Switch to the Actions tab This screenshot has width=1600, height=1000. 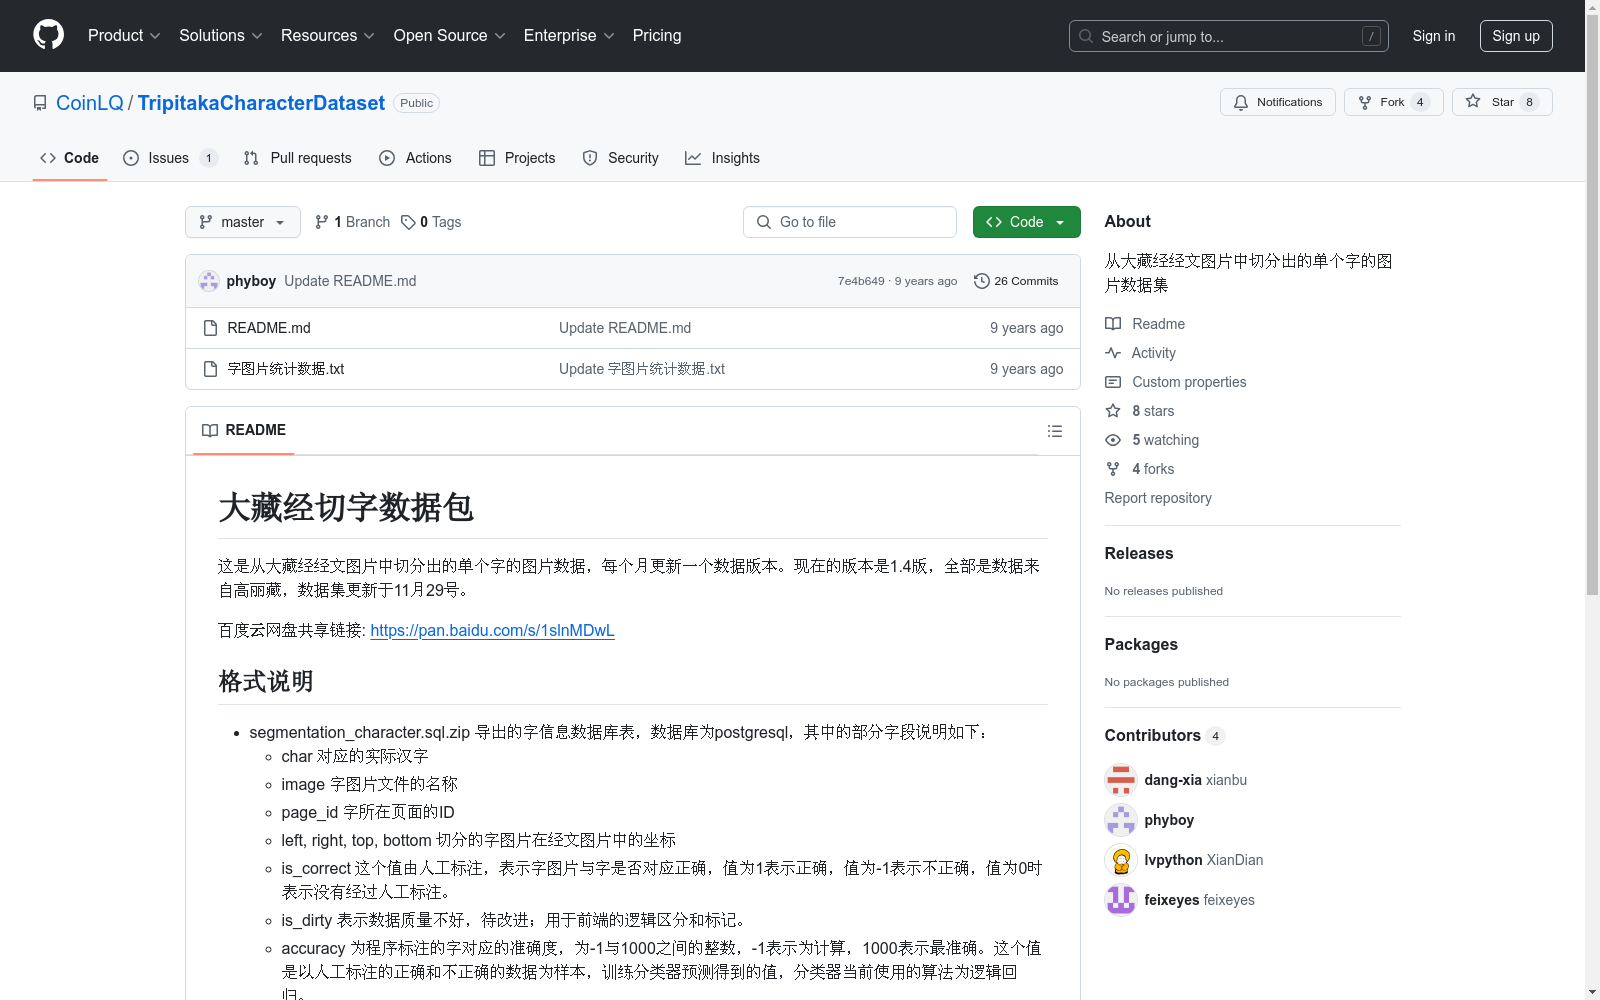[415, 158]
